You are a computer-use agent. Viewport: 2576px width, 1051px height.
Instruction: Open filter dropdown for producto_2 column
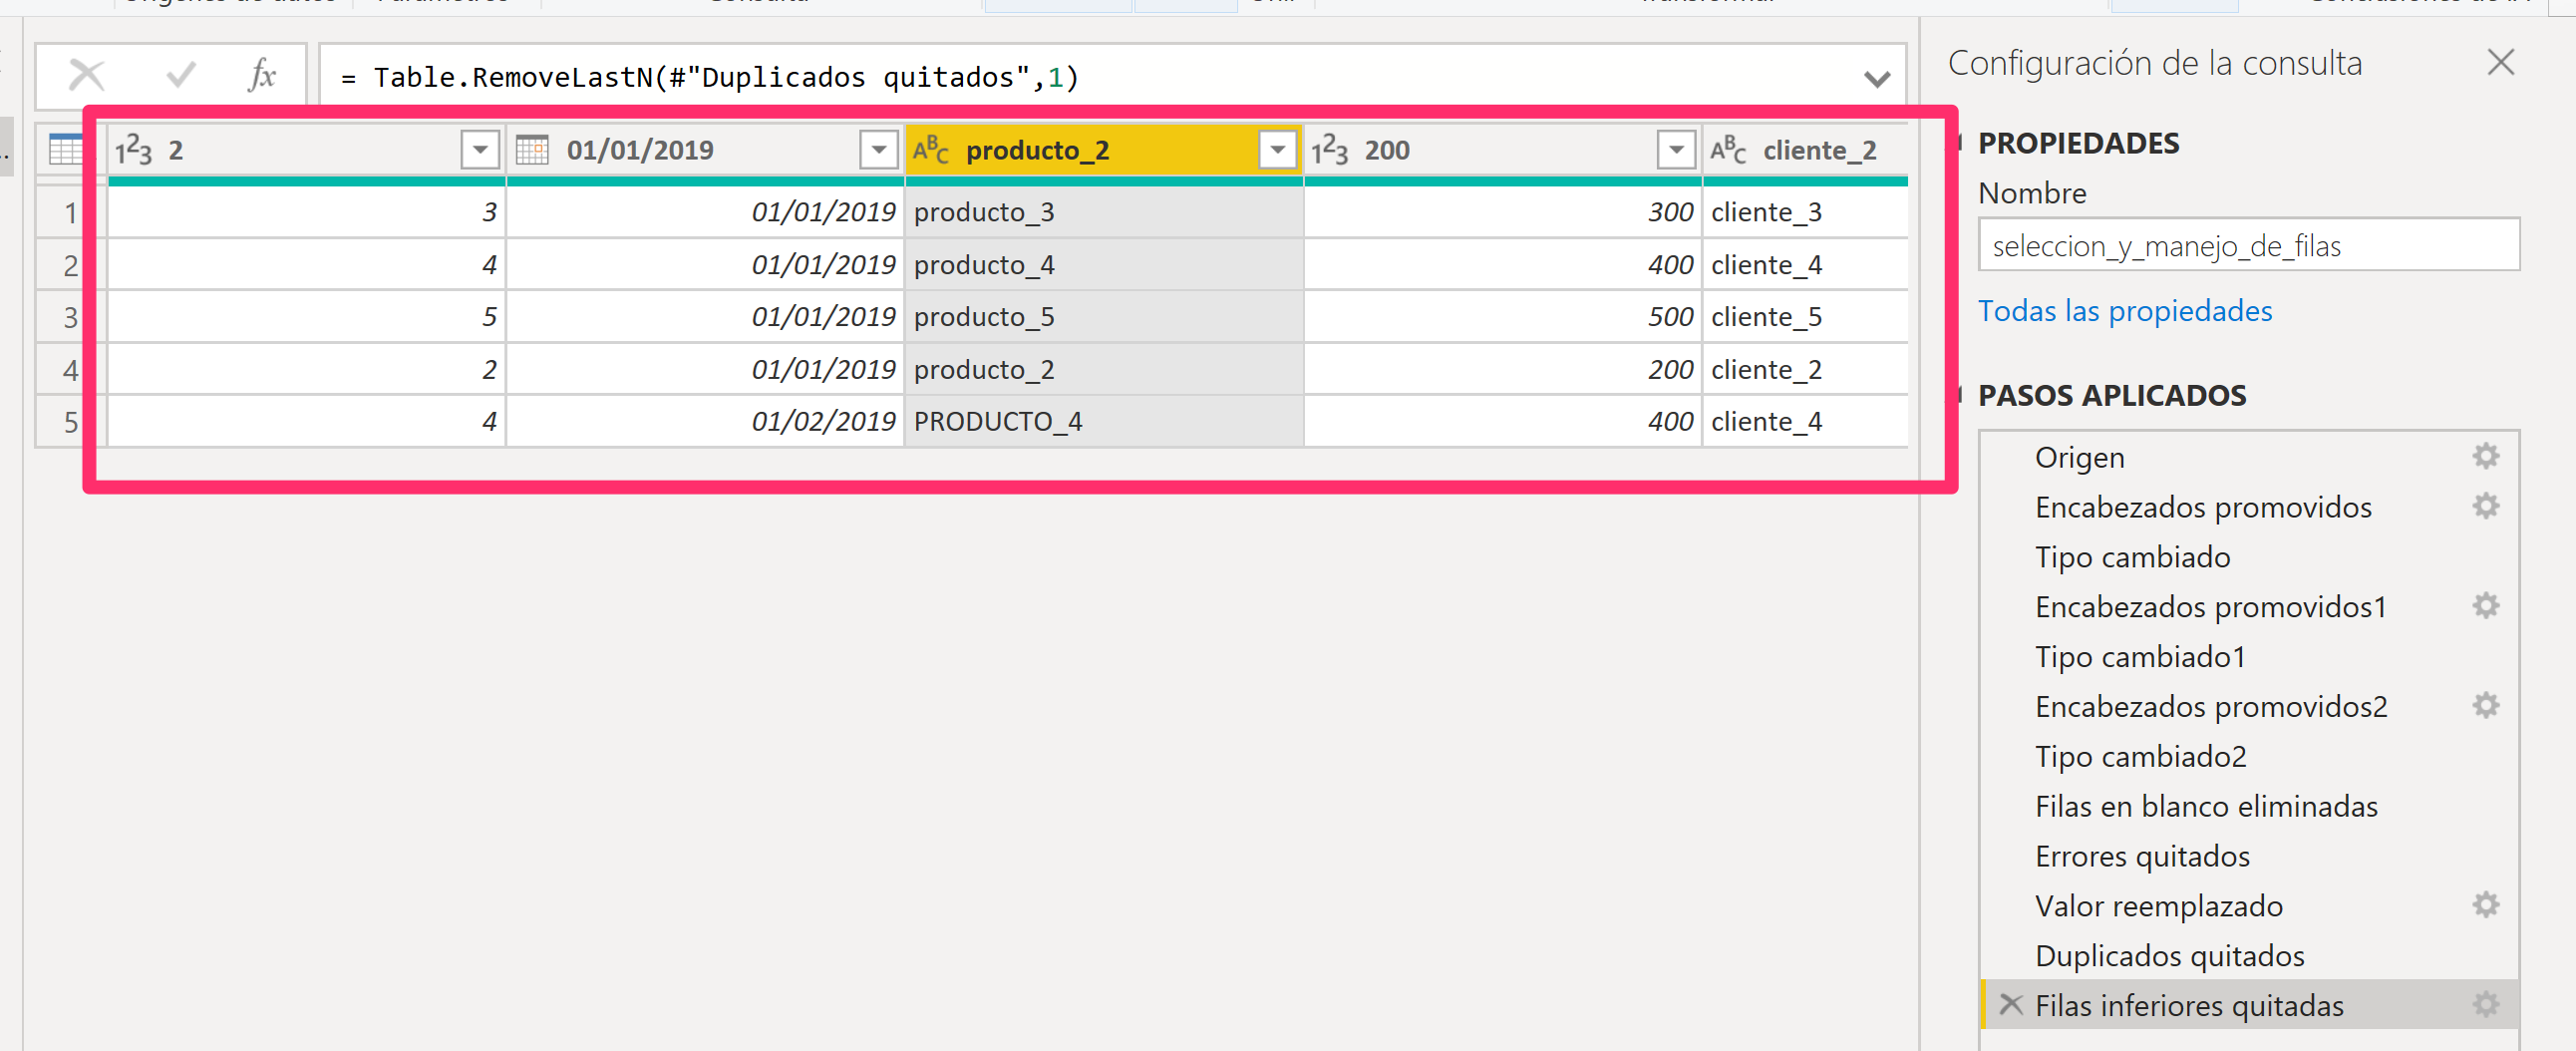point(1277,150)
